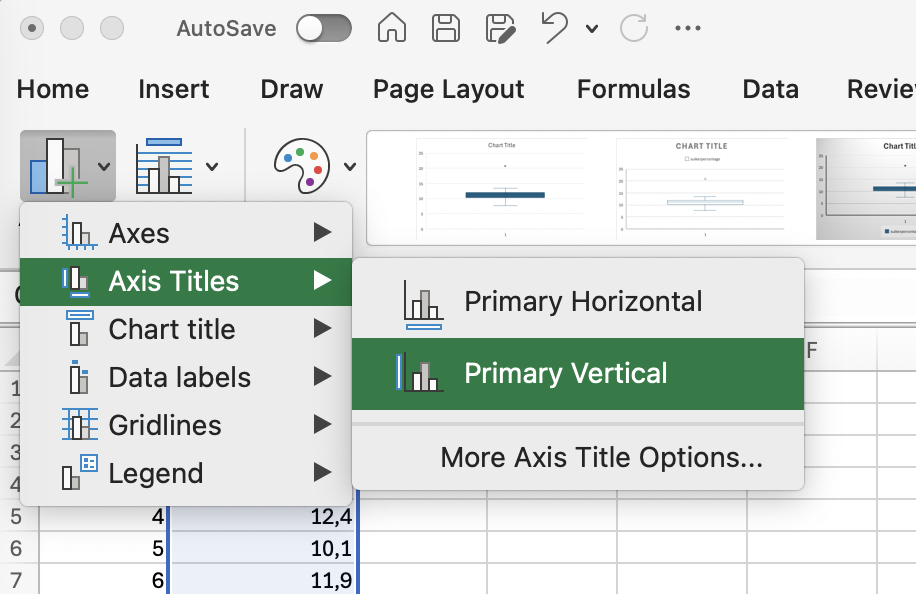The image size is (916, 594).
Task: Open the Home ribbon tab
Action: (x=53, y=89)
